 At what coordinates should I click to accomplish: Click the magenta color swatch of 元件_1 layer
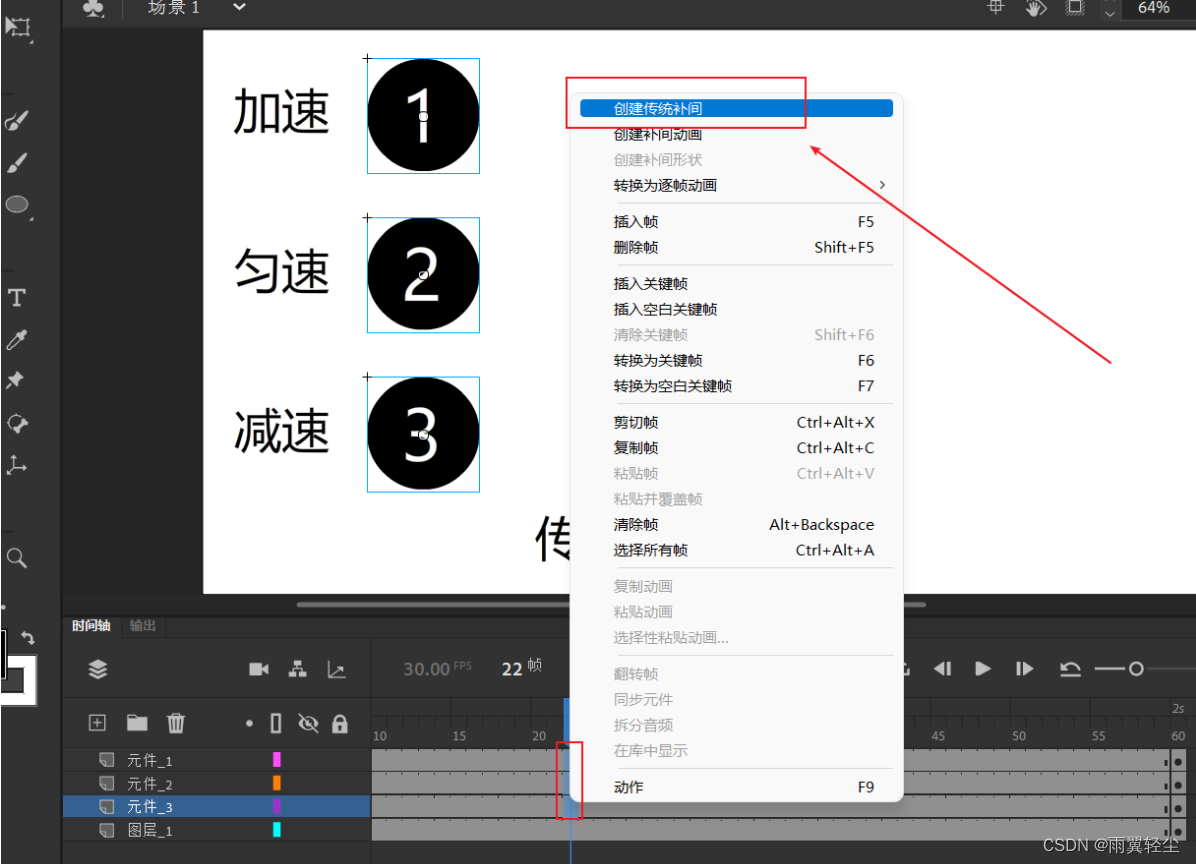click(277, 759)
